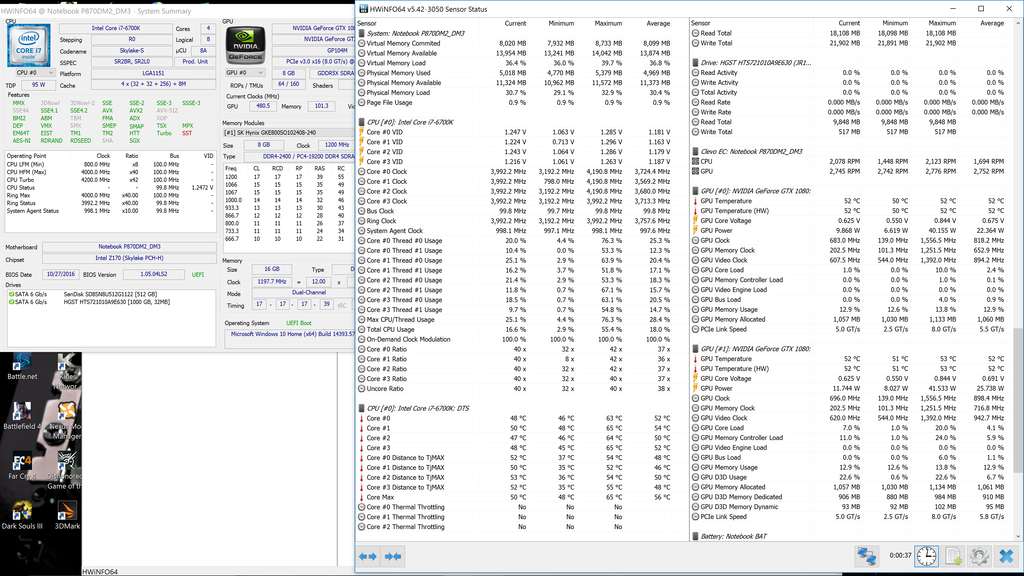Image resolution: width=1024 pixels, height=576 pixels.
Task: Open the Far Cry 4 desktop shortcut
Action: click(22, 466)
